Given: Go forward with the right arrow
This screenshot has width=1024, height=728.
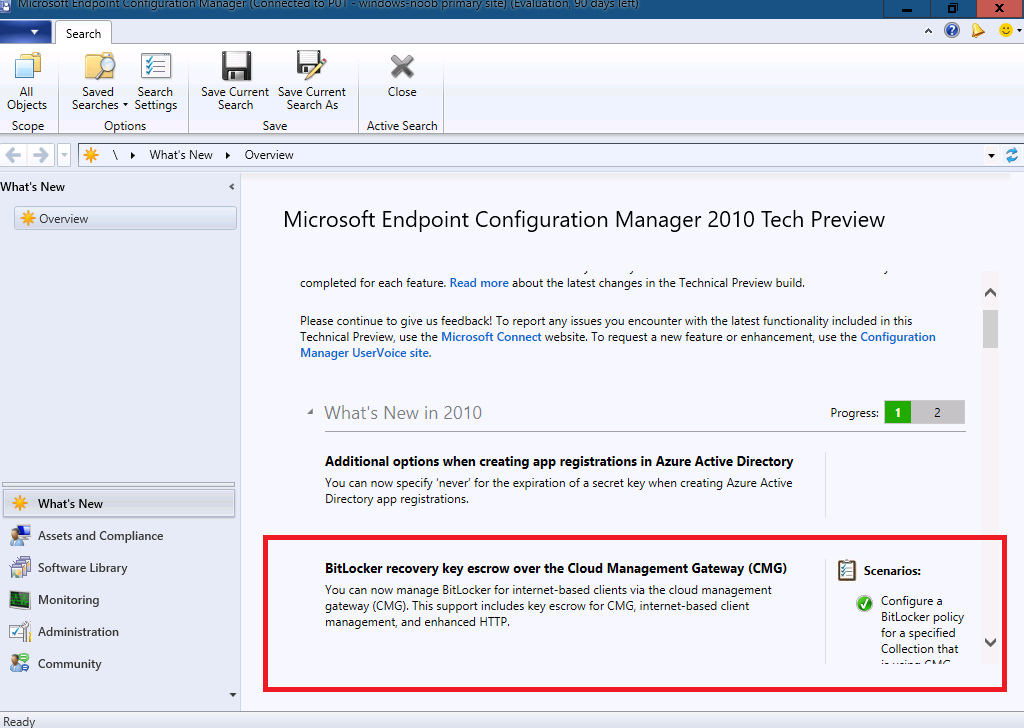Looking at the screenshot, I should [40, 155].
